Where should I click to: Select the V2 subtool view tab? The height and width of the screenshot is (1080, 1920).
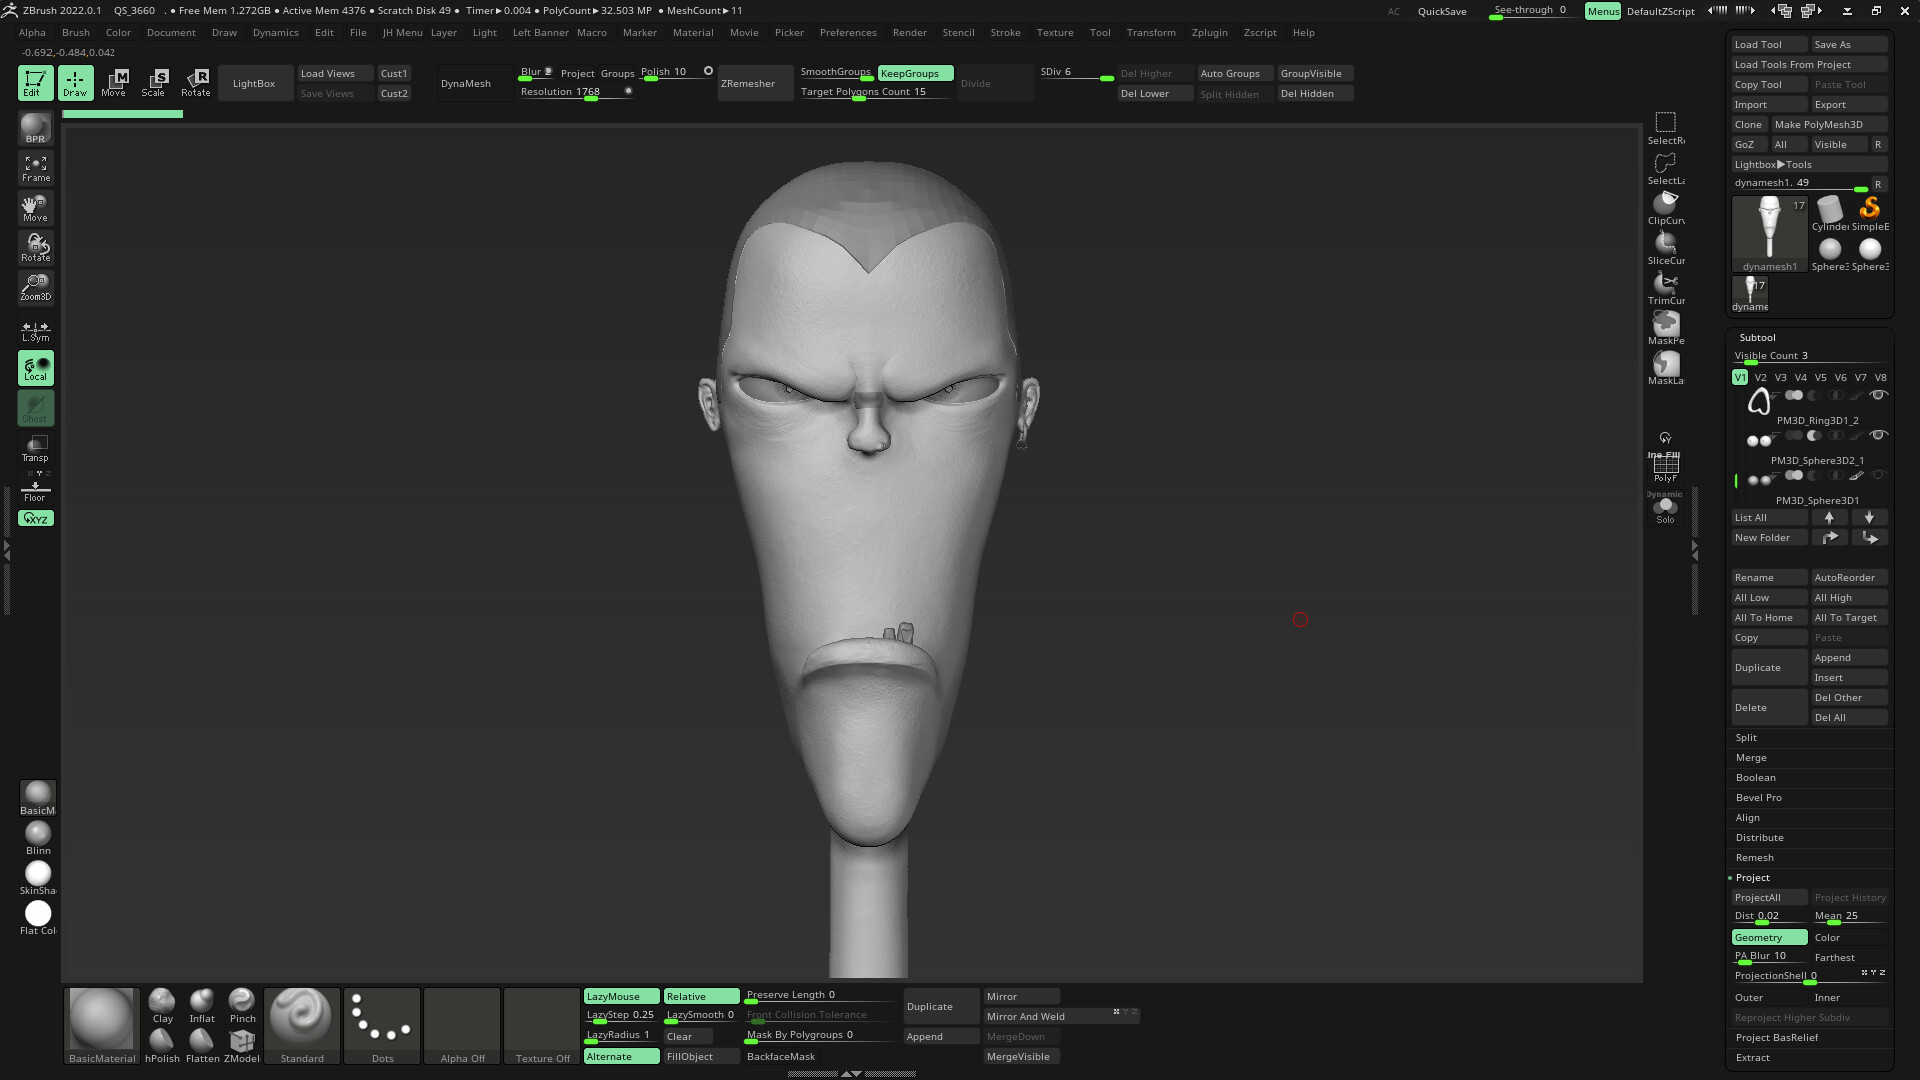pyautogui.click(x=1760, y=377)
